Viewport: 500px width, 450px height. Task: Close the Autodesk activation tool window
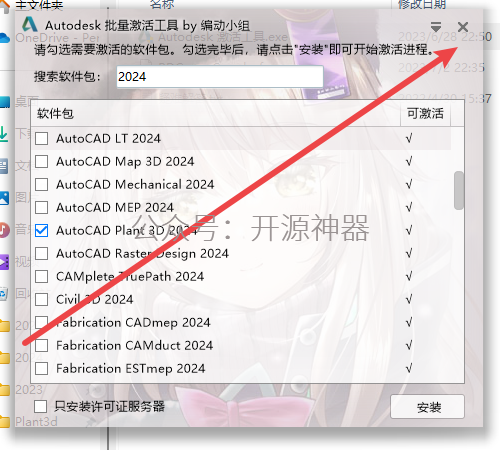pyautogui.click(x=463, y=27)
